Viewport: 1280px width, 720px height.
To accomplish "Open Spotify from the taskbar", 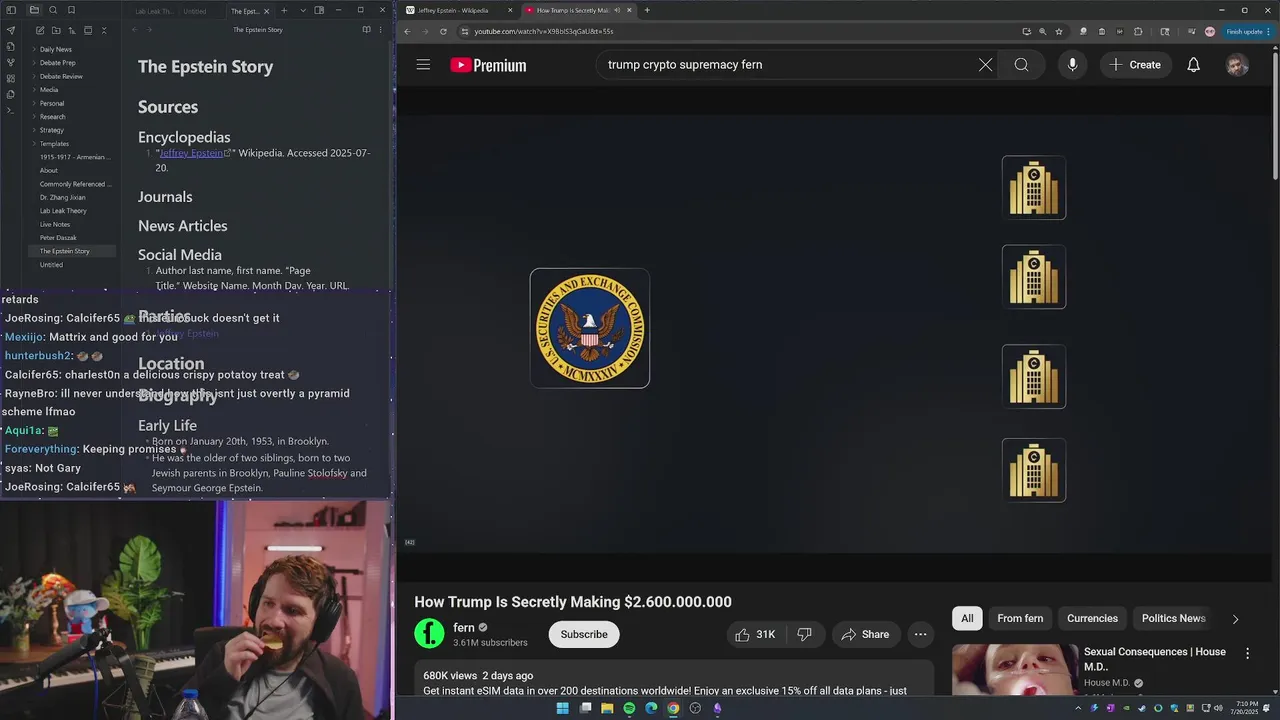I will point(629,708).
